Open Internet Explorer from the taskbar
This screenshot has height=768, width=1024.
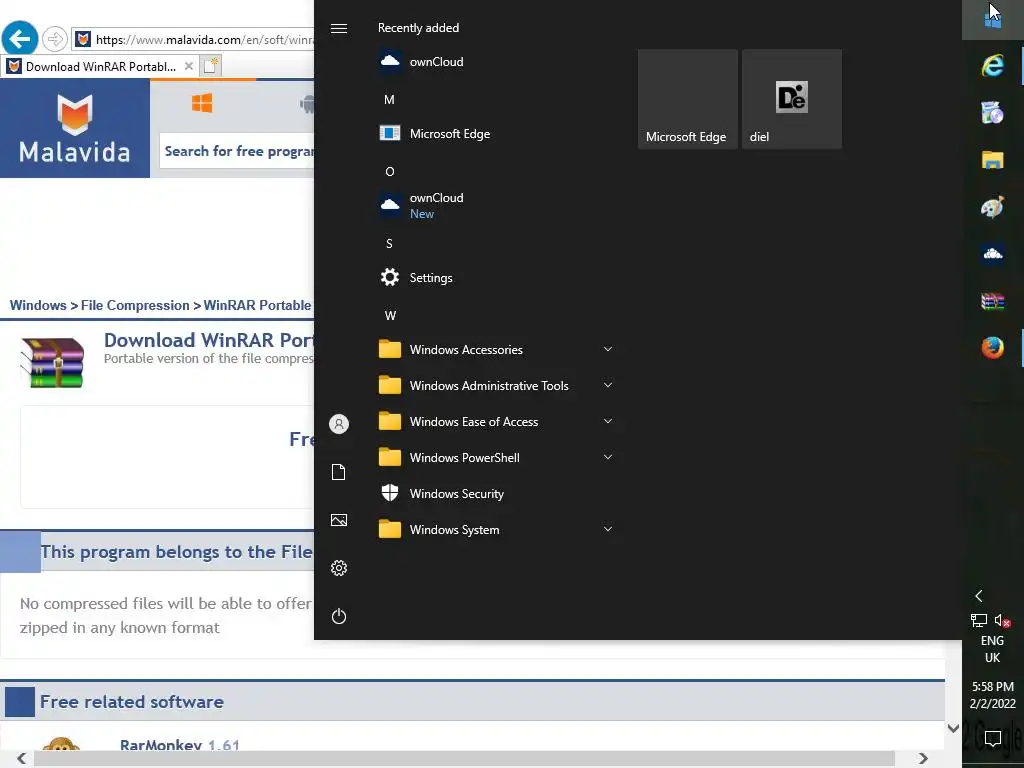[993, 65]
